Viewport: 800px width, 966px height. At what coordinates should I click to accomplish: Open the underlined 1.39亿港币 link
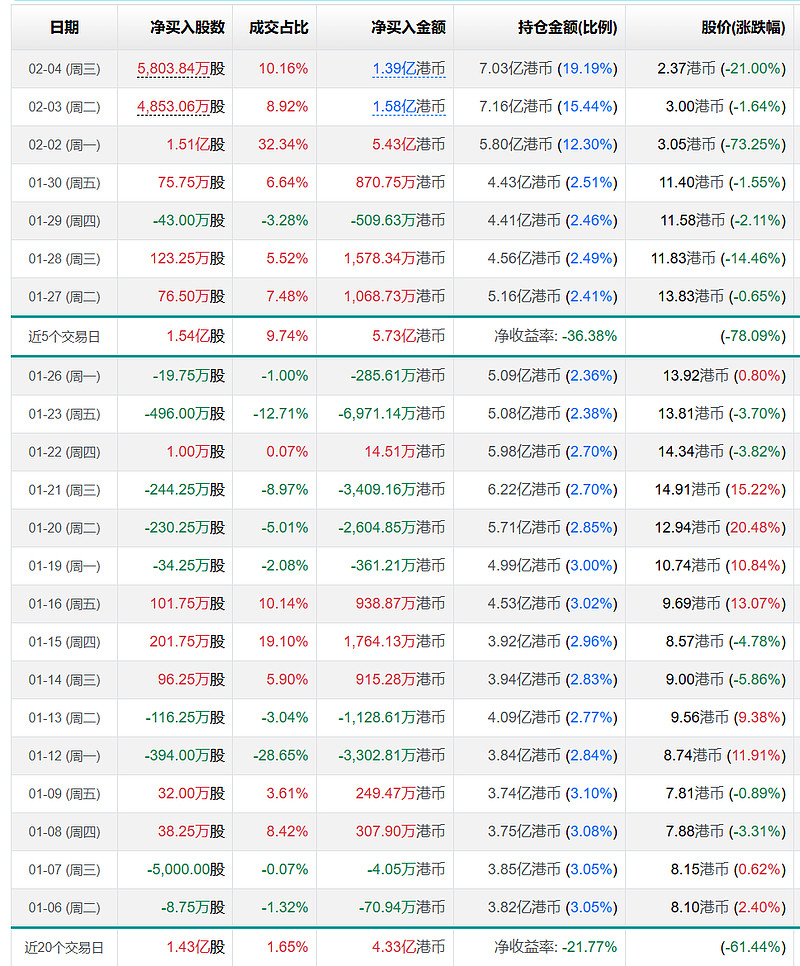coord(409,68)
